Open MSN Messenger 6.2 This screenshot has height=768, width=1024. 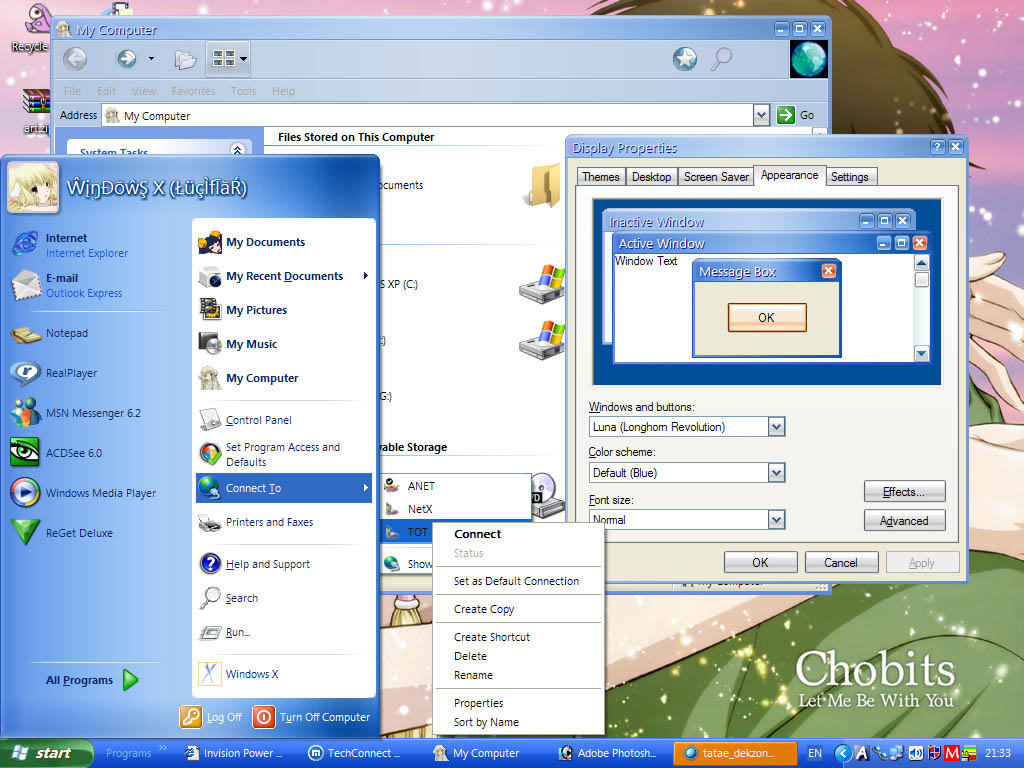[x=92, y=413]
